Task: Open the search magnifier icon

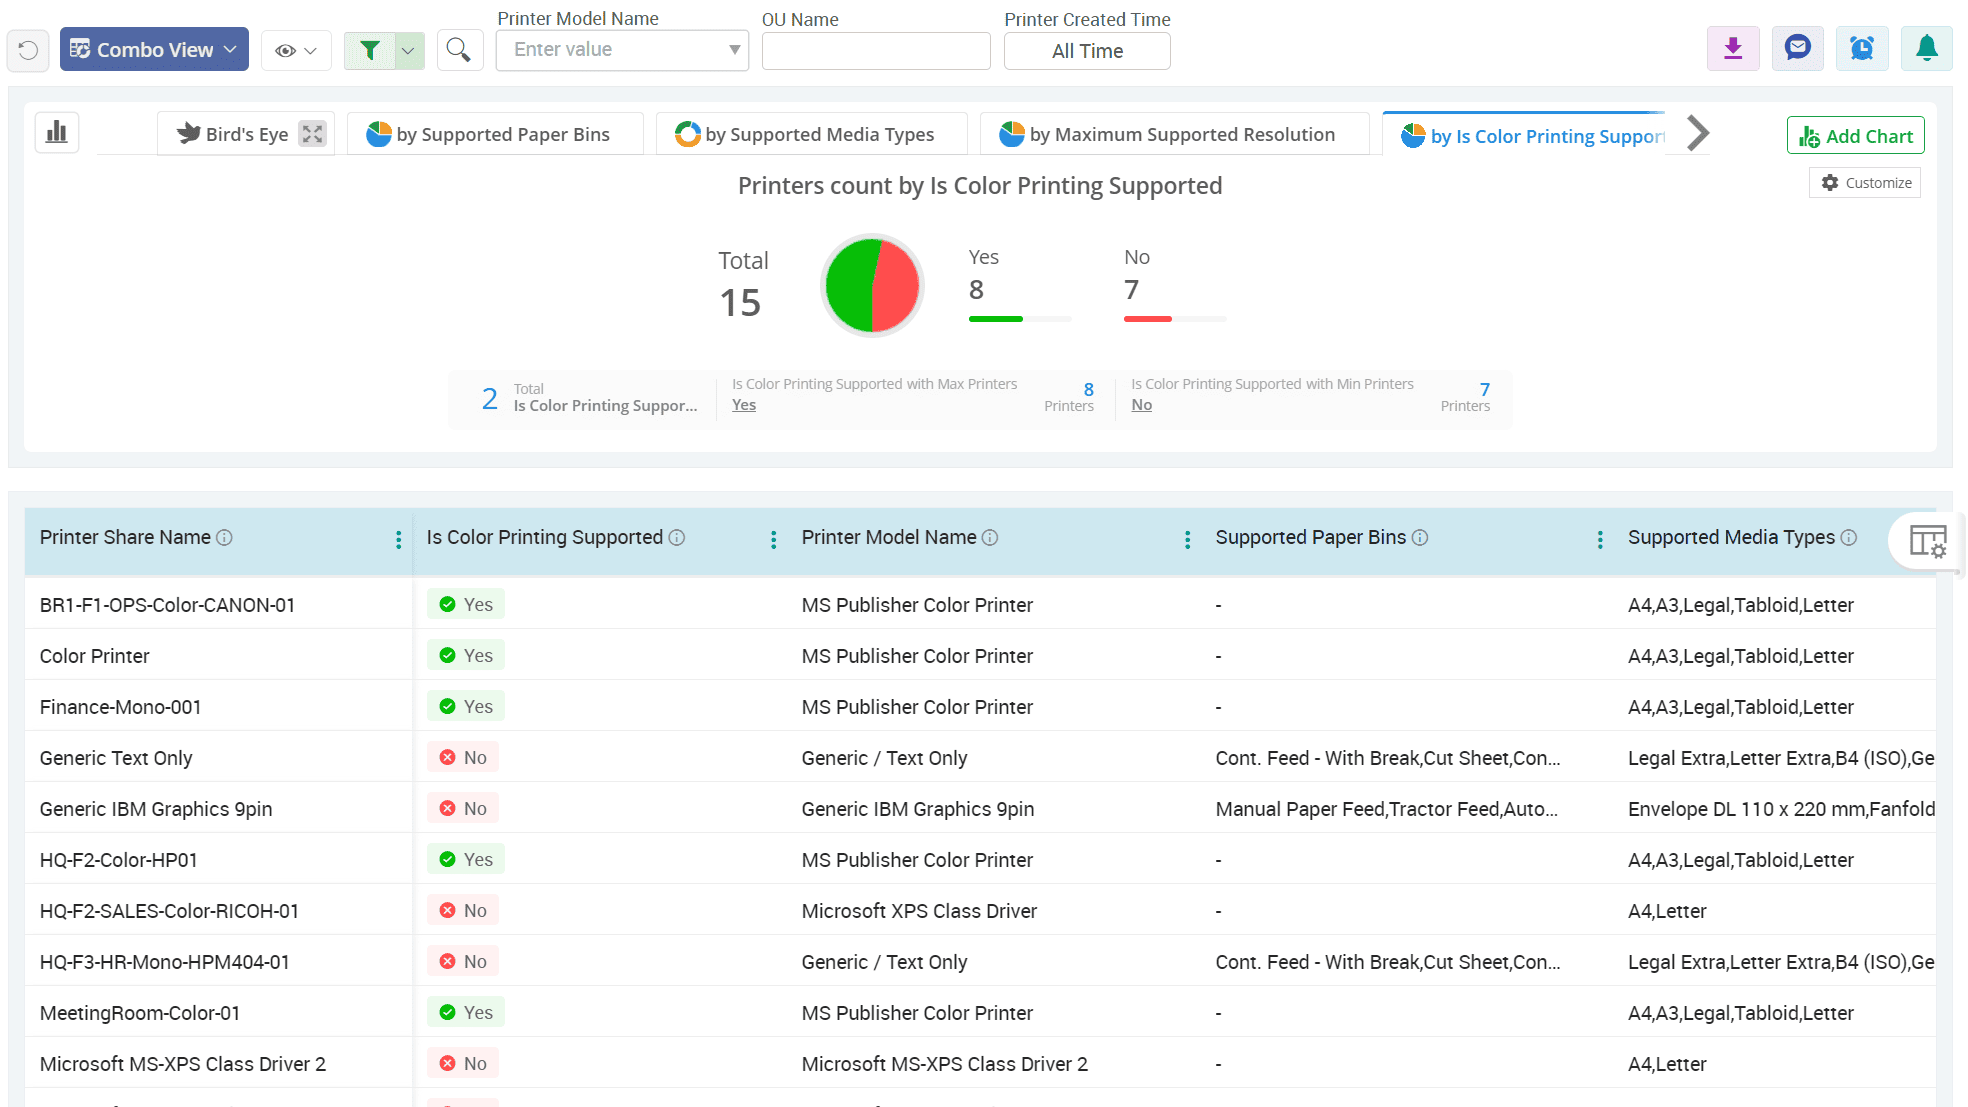Action: 459,50
